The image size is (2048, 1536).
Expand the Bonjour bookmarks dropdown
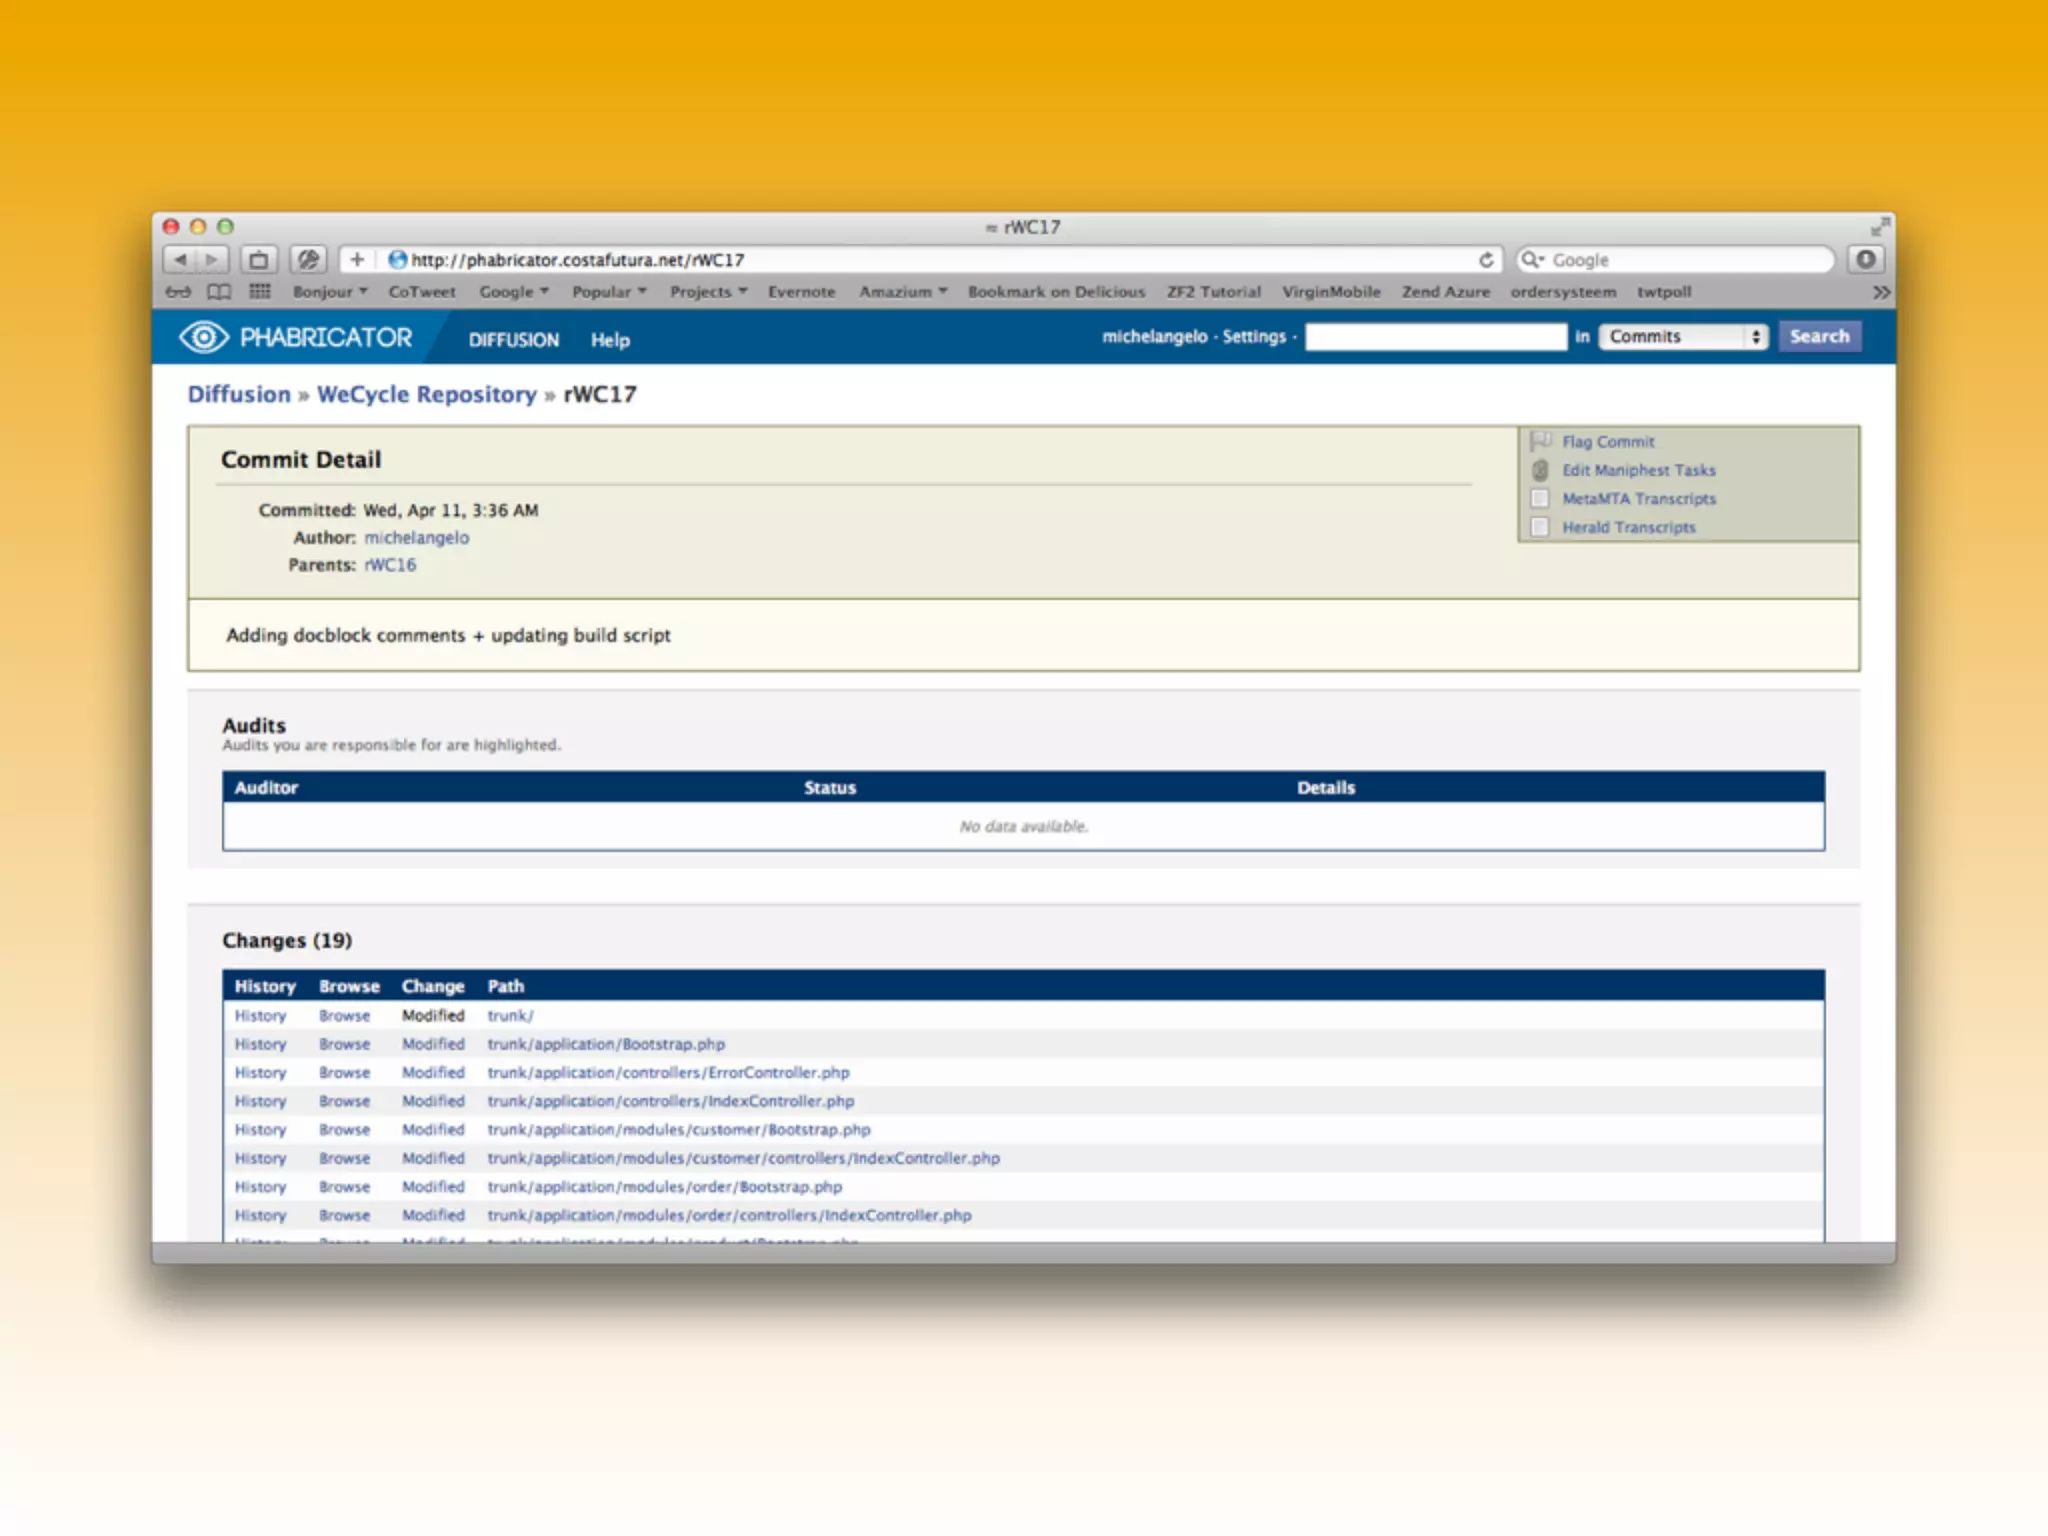click(x=330, y=292)
